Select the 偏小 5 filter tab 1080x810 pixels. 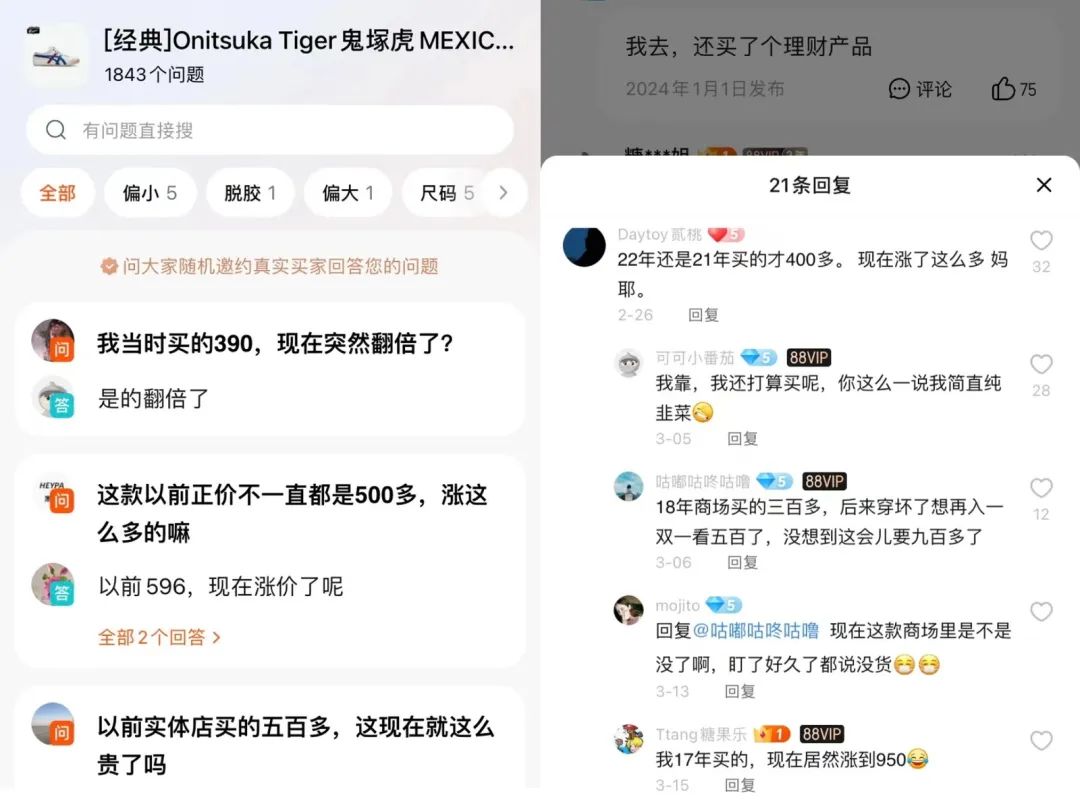(x=149, y=193)
